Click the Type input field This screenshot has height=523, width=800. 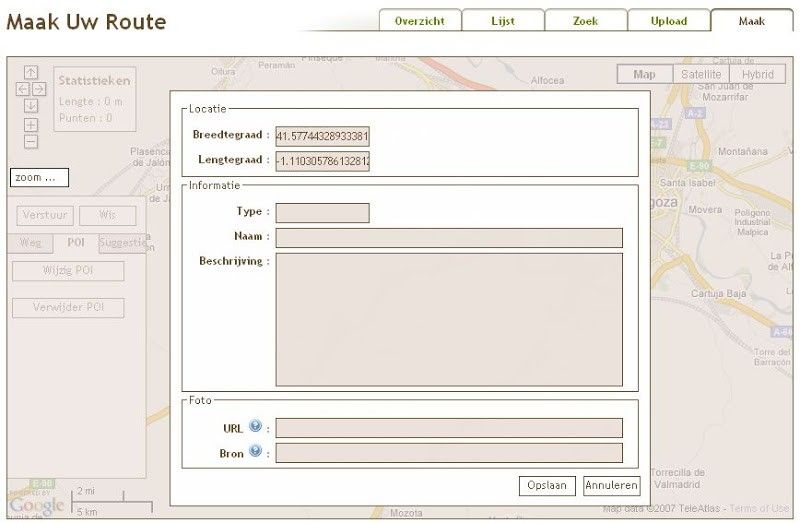[x=322, y=213]
